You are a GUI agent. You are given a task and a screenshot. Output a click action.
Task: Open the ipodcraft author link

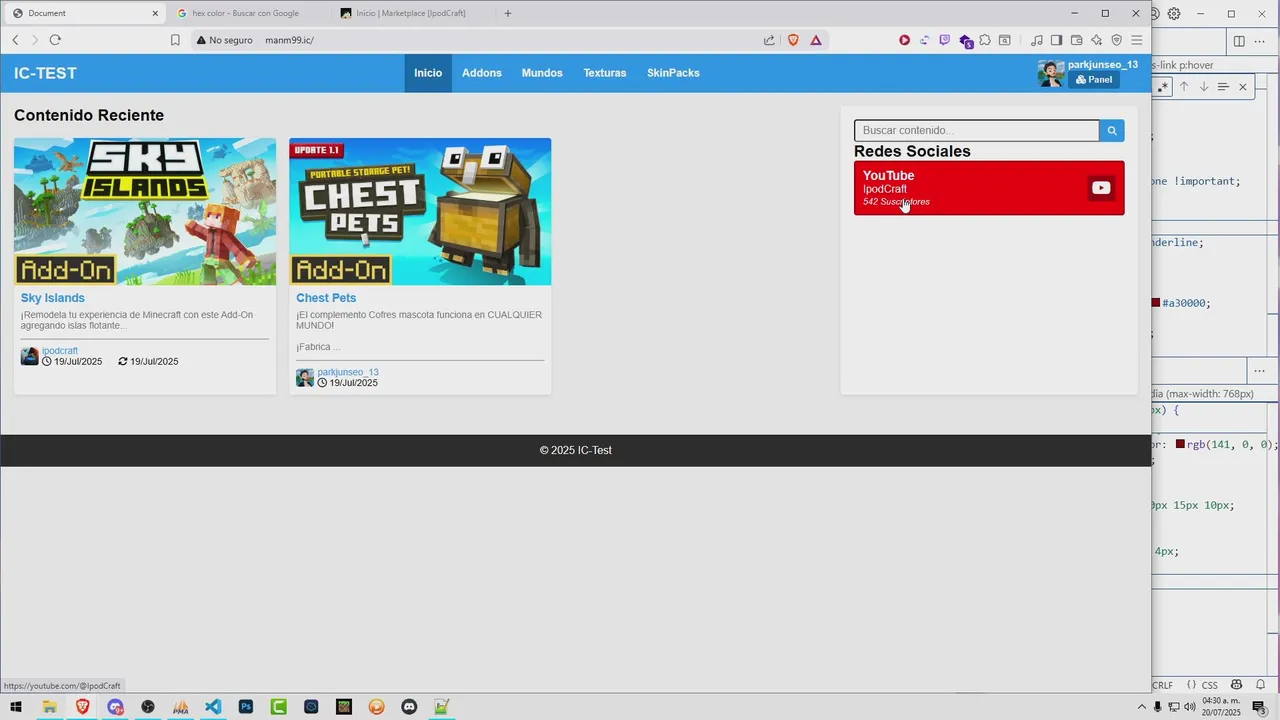pyautogui.click(x=60, y=351)
